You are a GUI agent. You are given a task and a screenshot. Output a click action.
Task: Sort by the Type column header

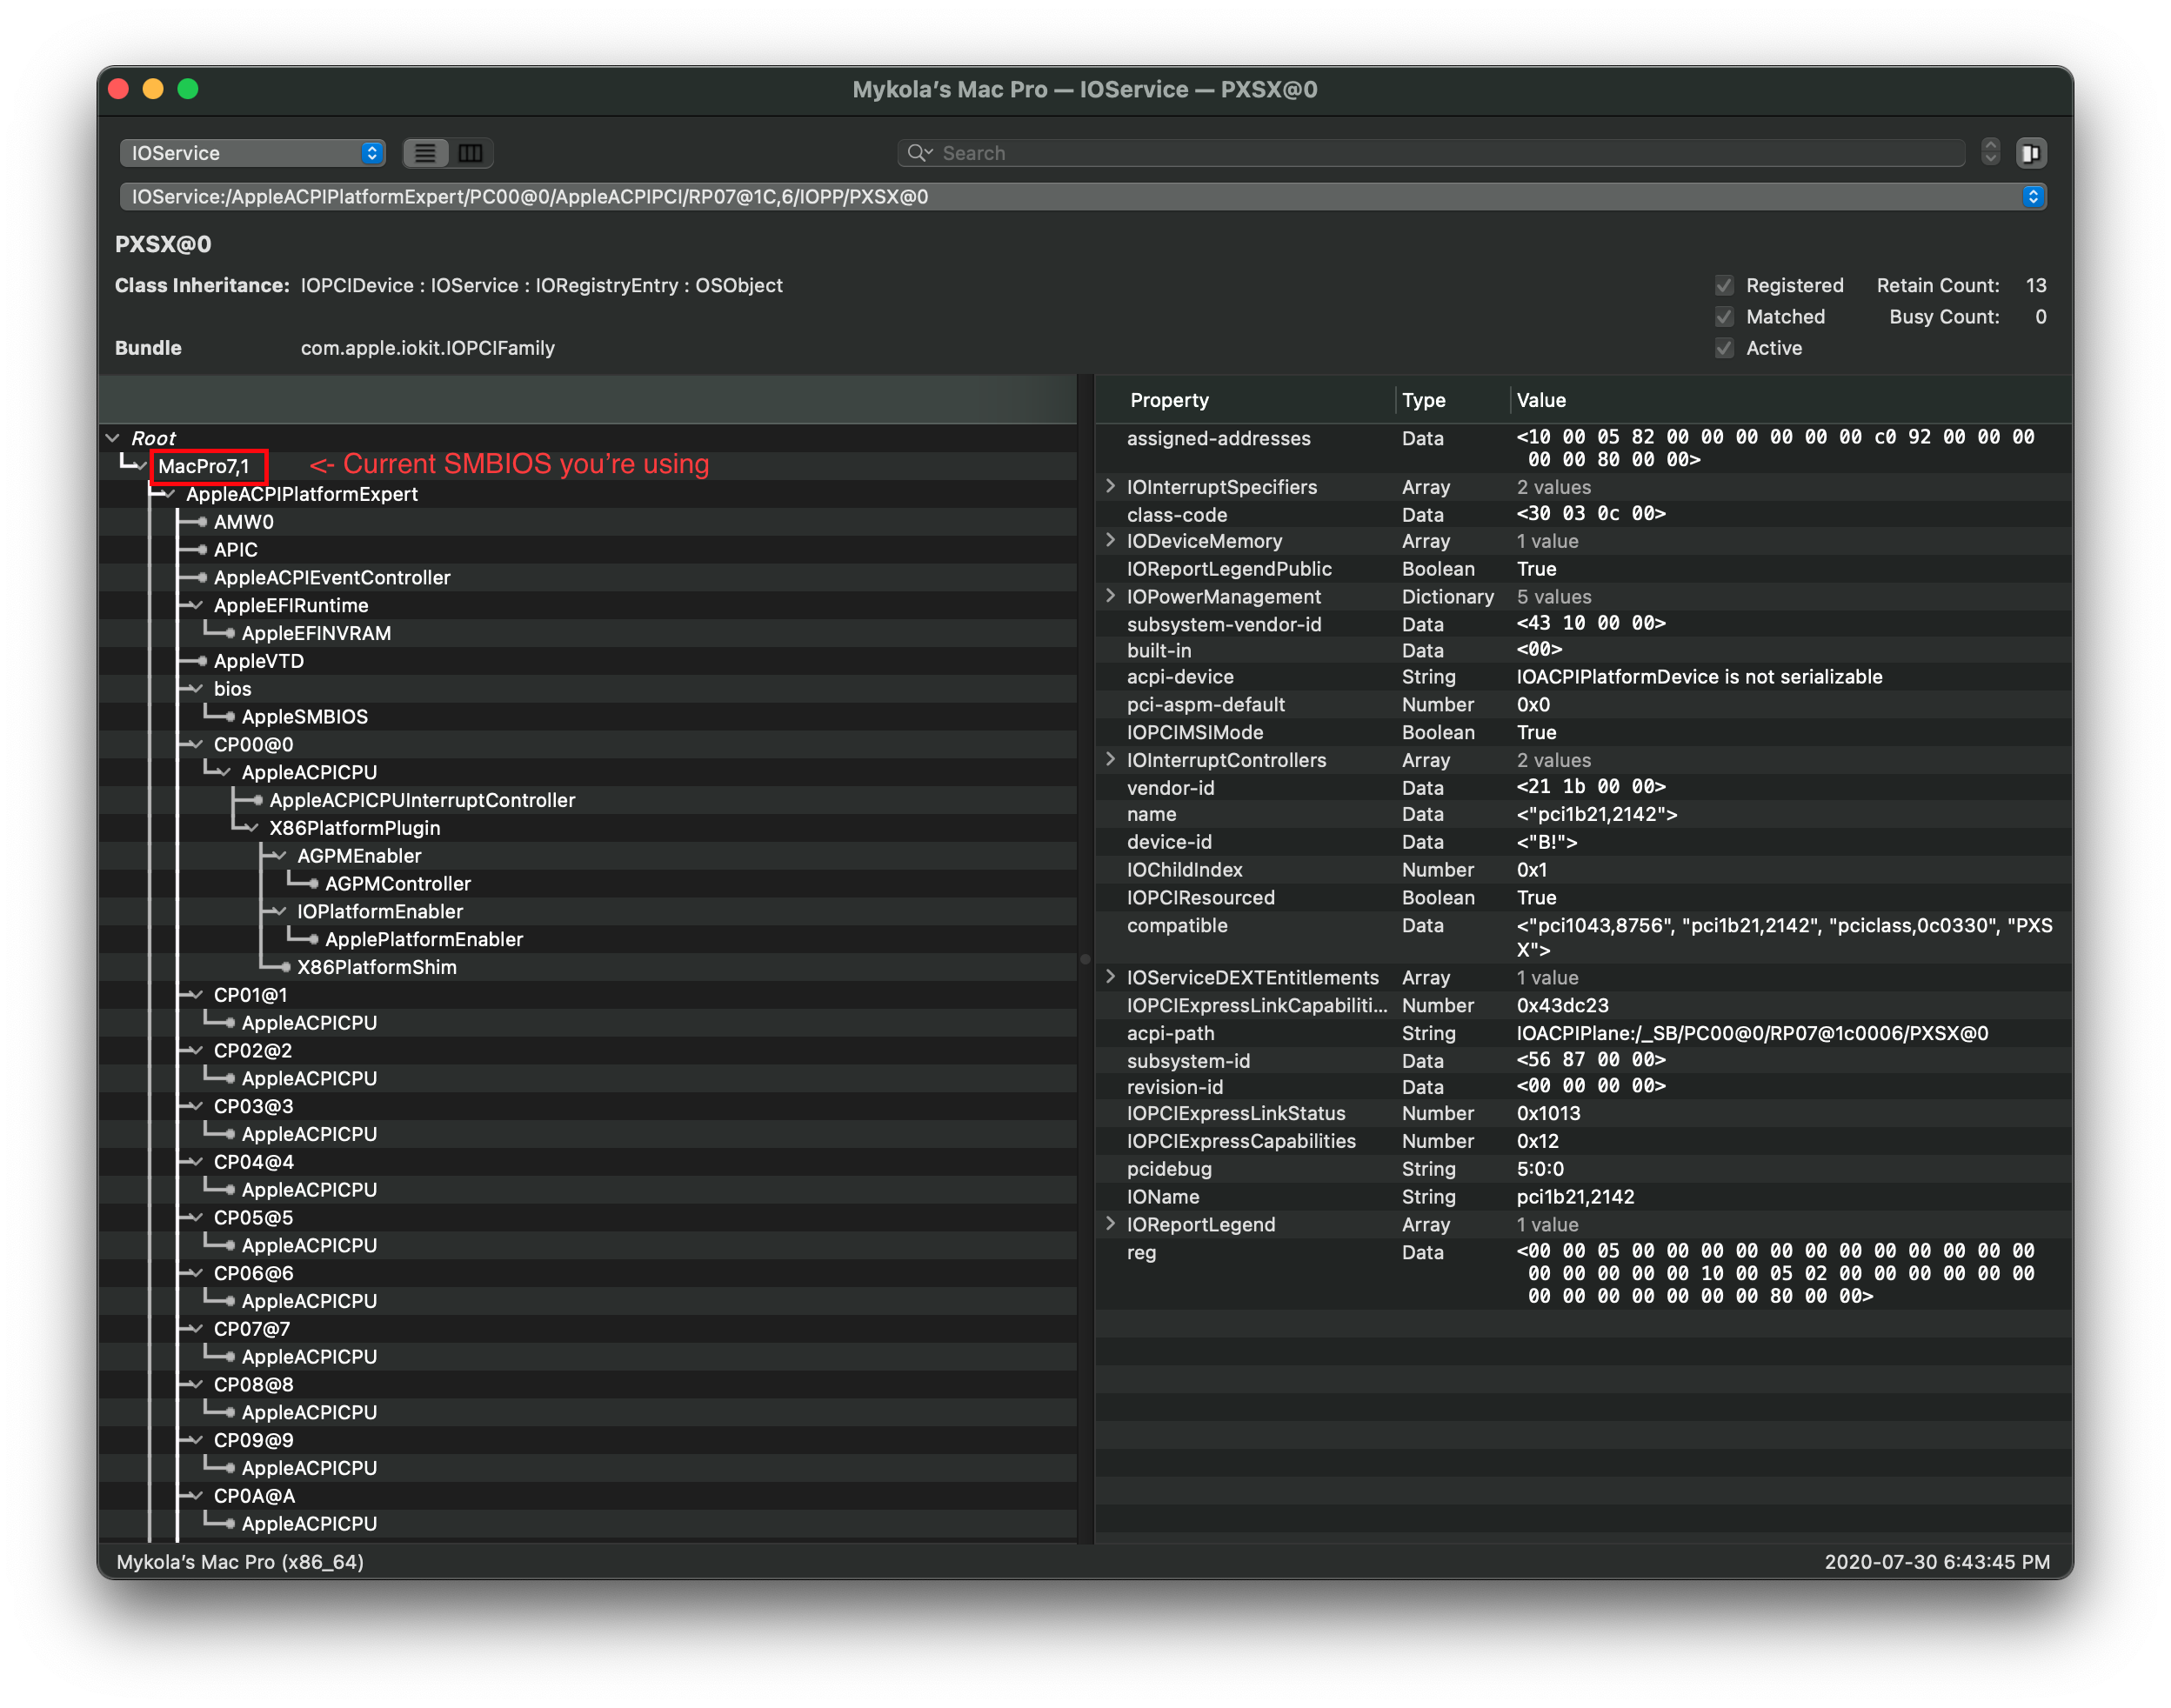[x=1424, y=400]
